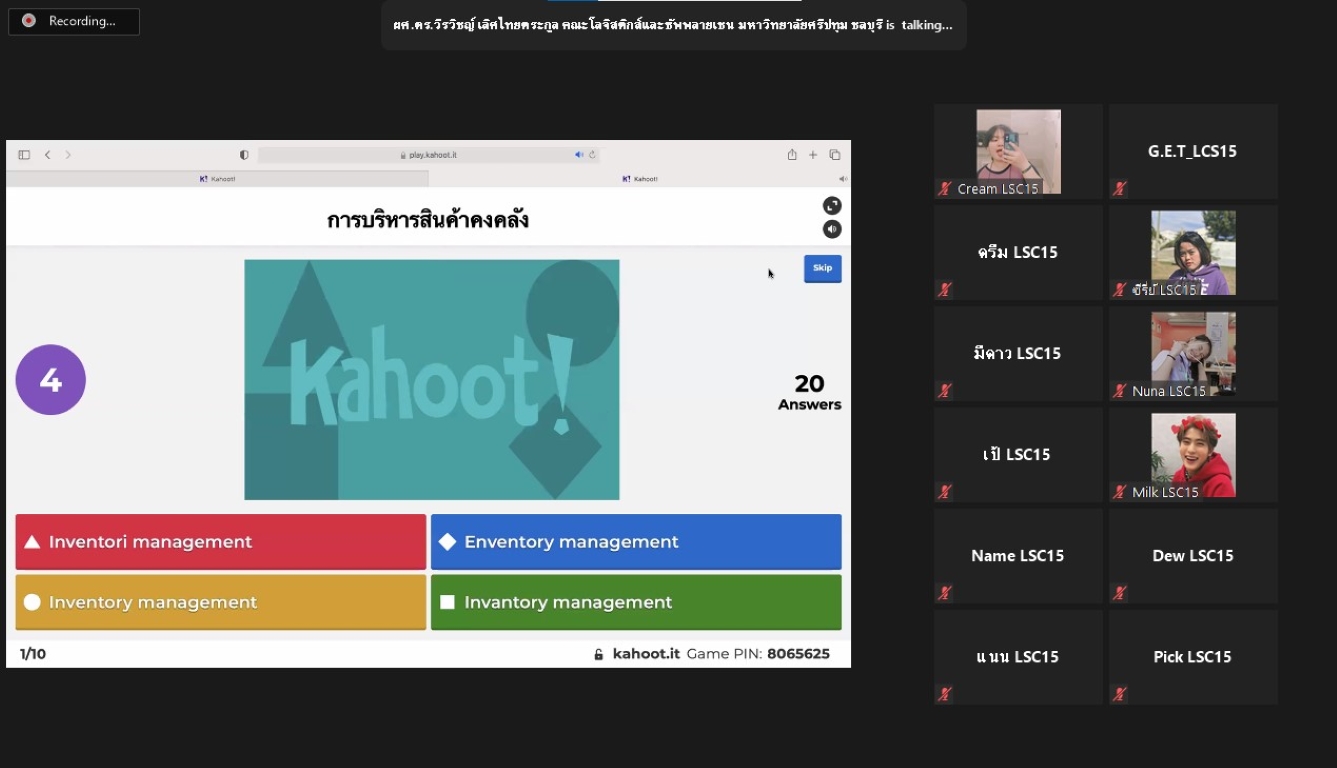Image resolution: width=1337 pixels, height=768 pixels.
Task: Select the Name LSC15 participant tile
Action: pos(1018,556)
